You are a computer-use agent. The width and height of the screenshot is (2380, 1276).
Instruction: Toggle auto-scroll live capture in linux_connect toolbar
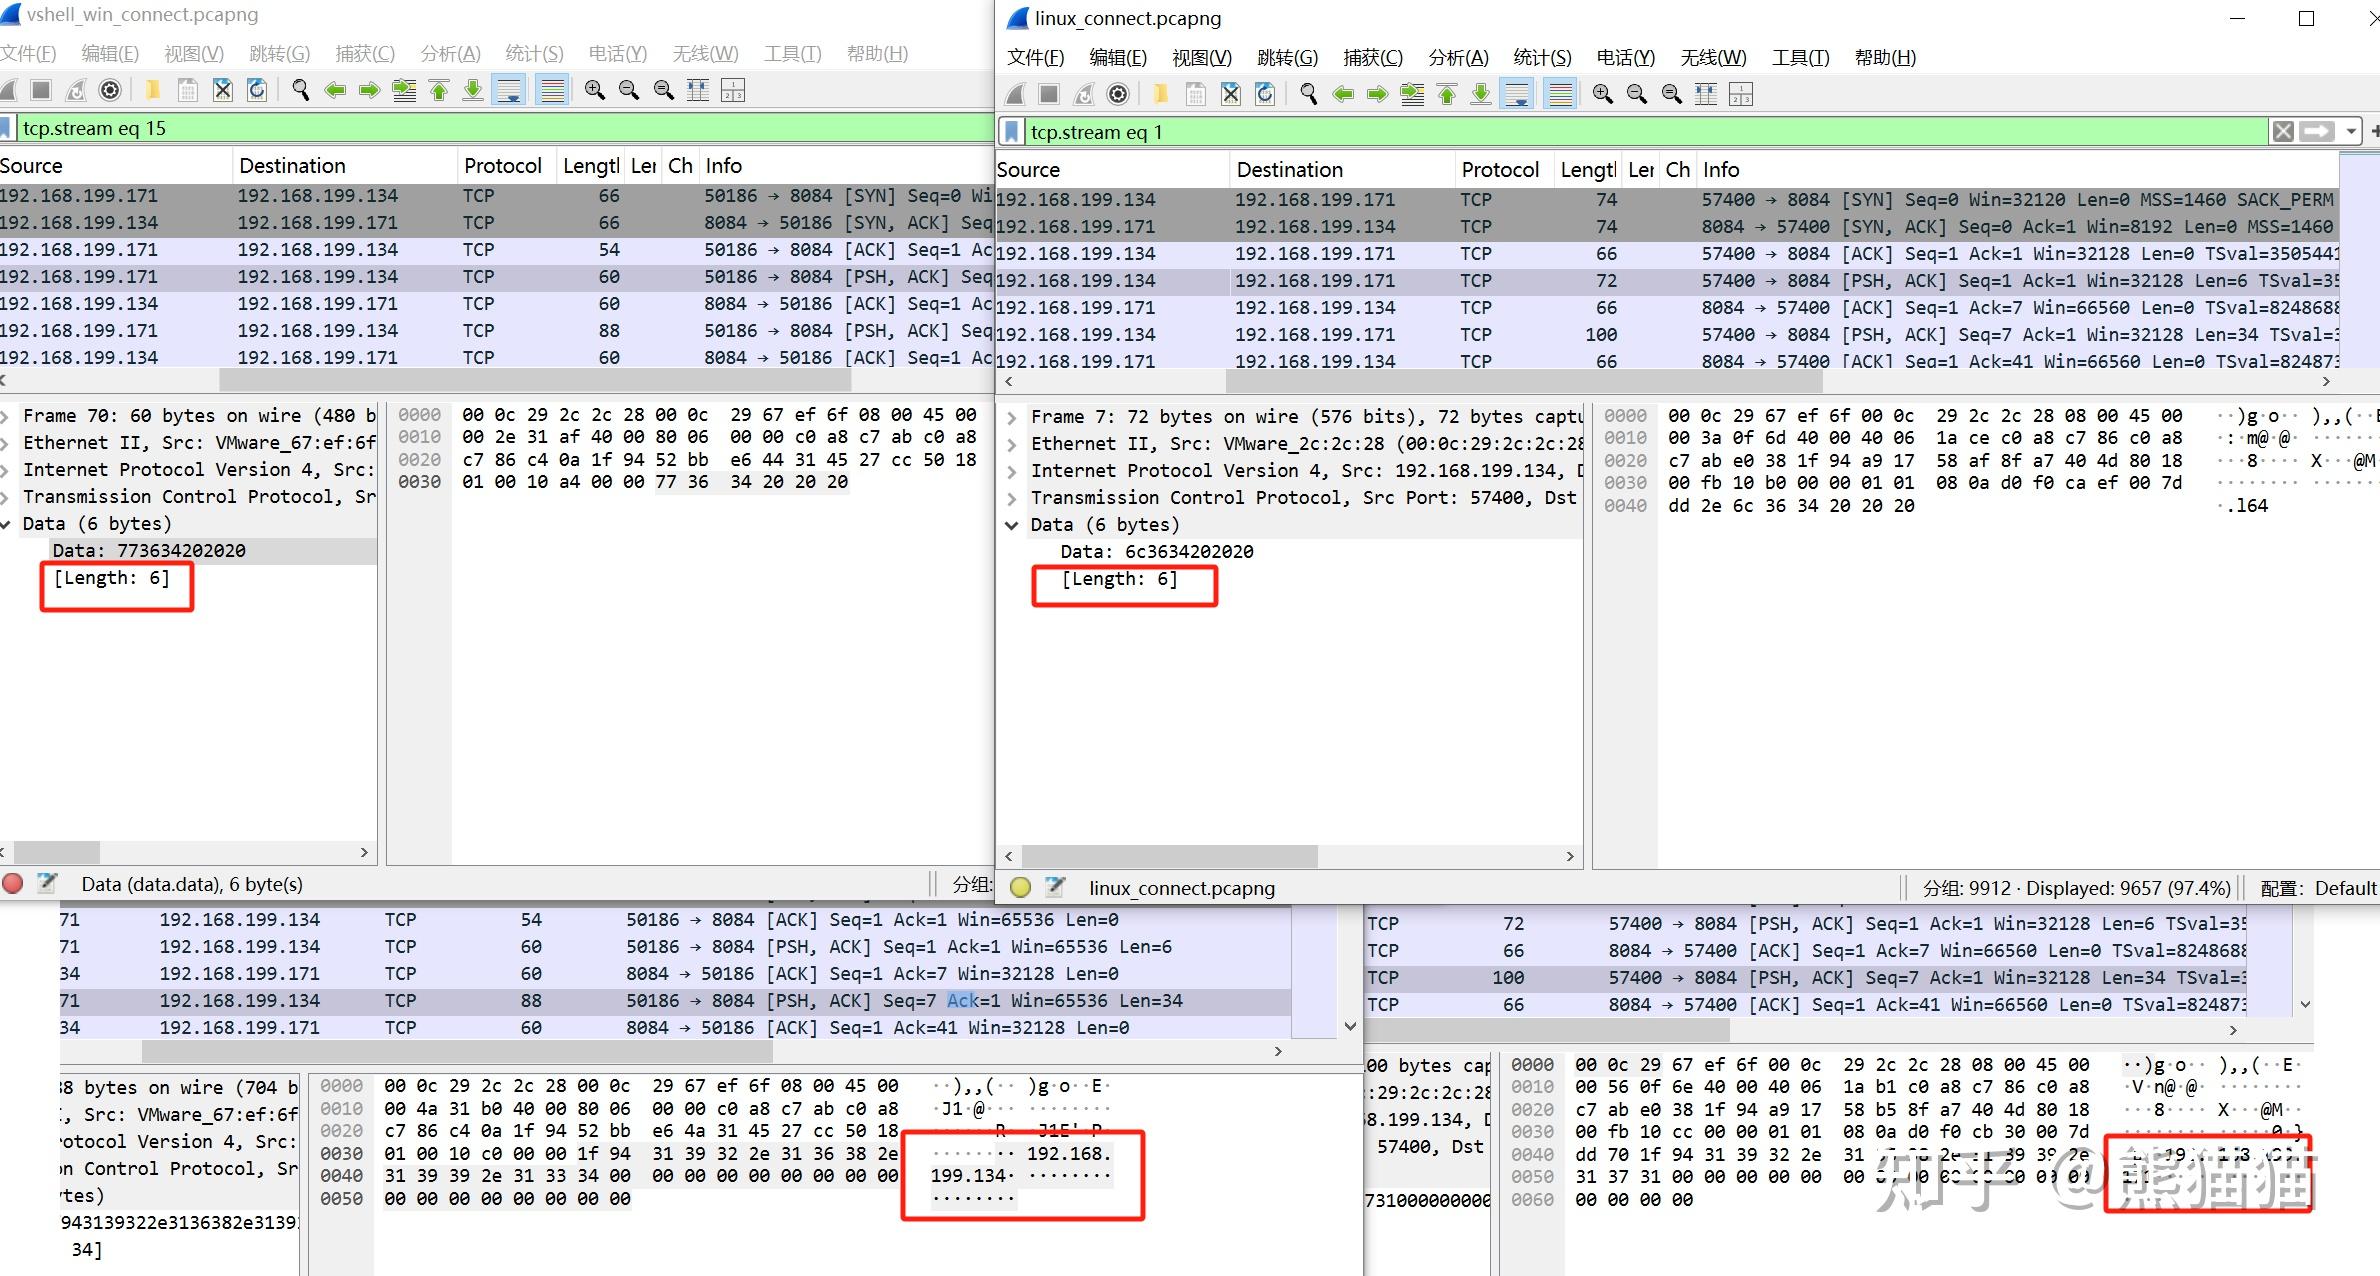point(1517,94)
